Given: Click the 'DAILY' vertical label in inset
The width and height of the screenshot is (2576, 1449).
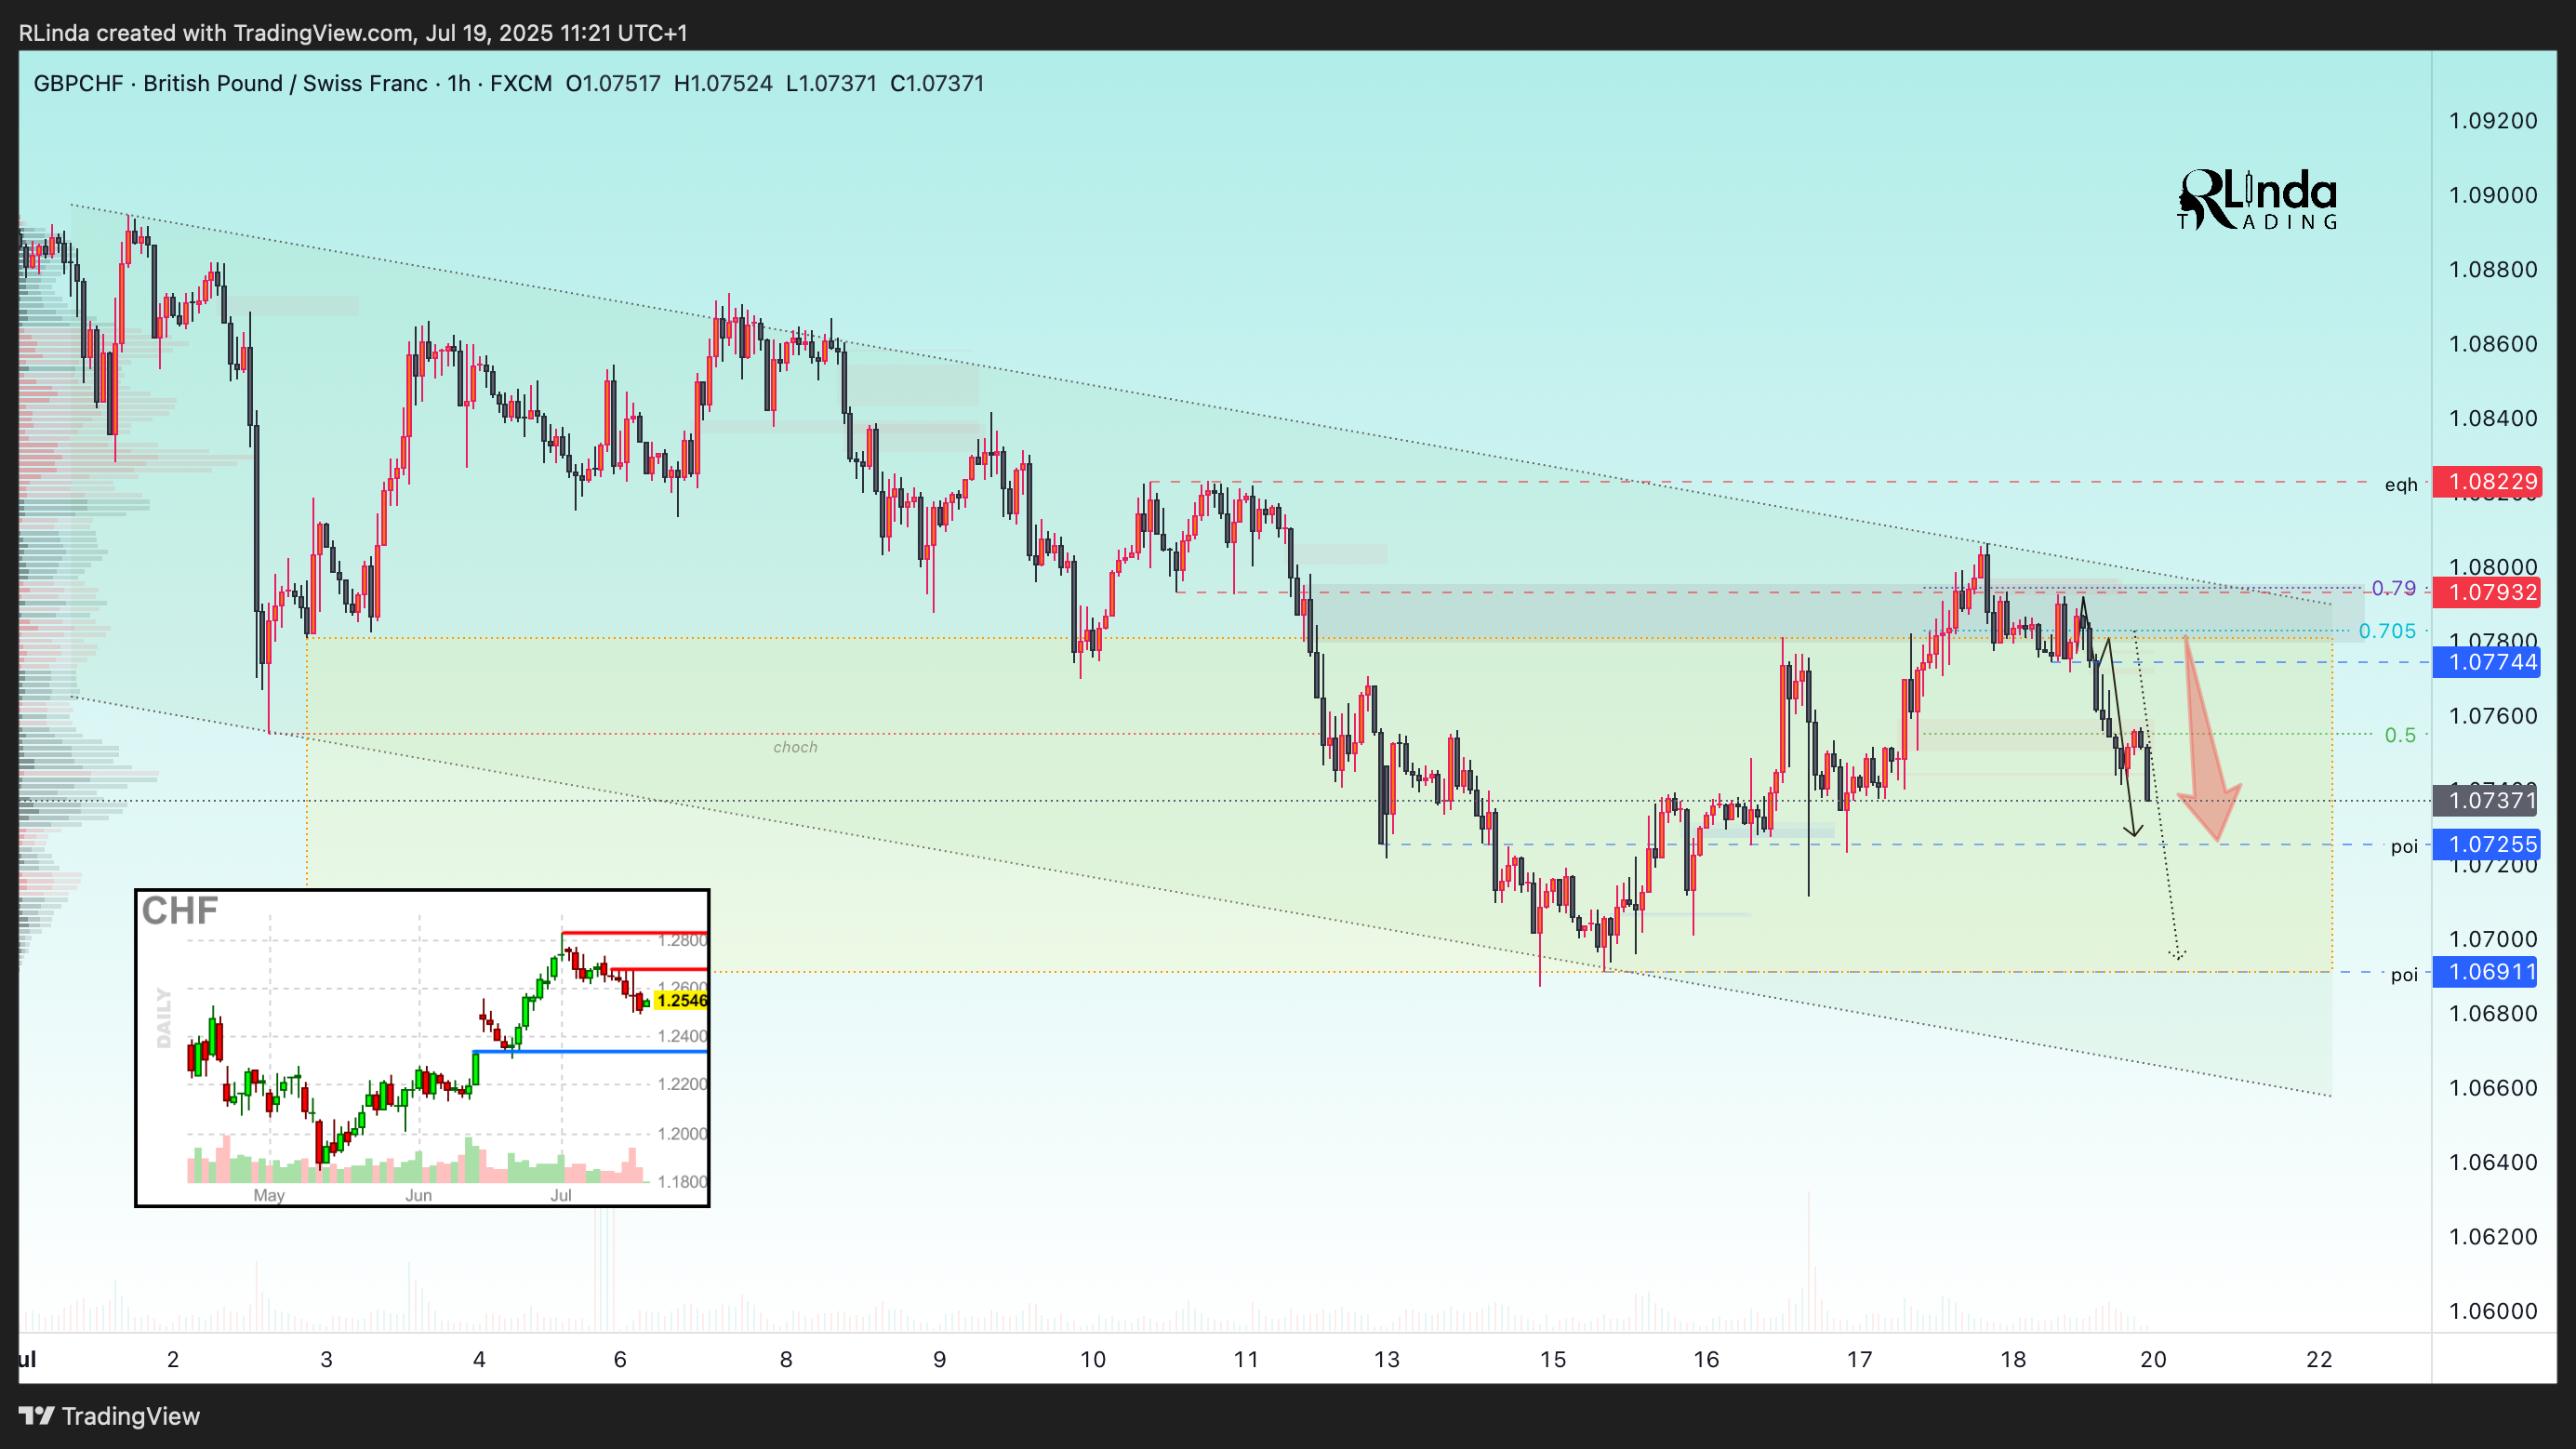Looking at the screenshot, I should point(164,1018).
